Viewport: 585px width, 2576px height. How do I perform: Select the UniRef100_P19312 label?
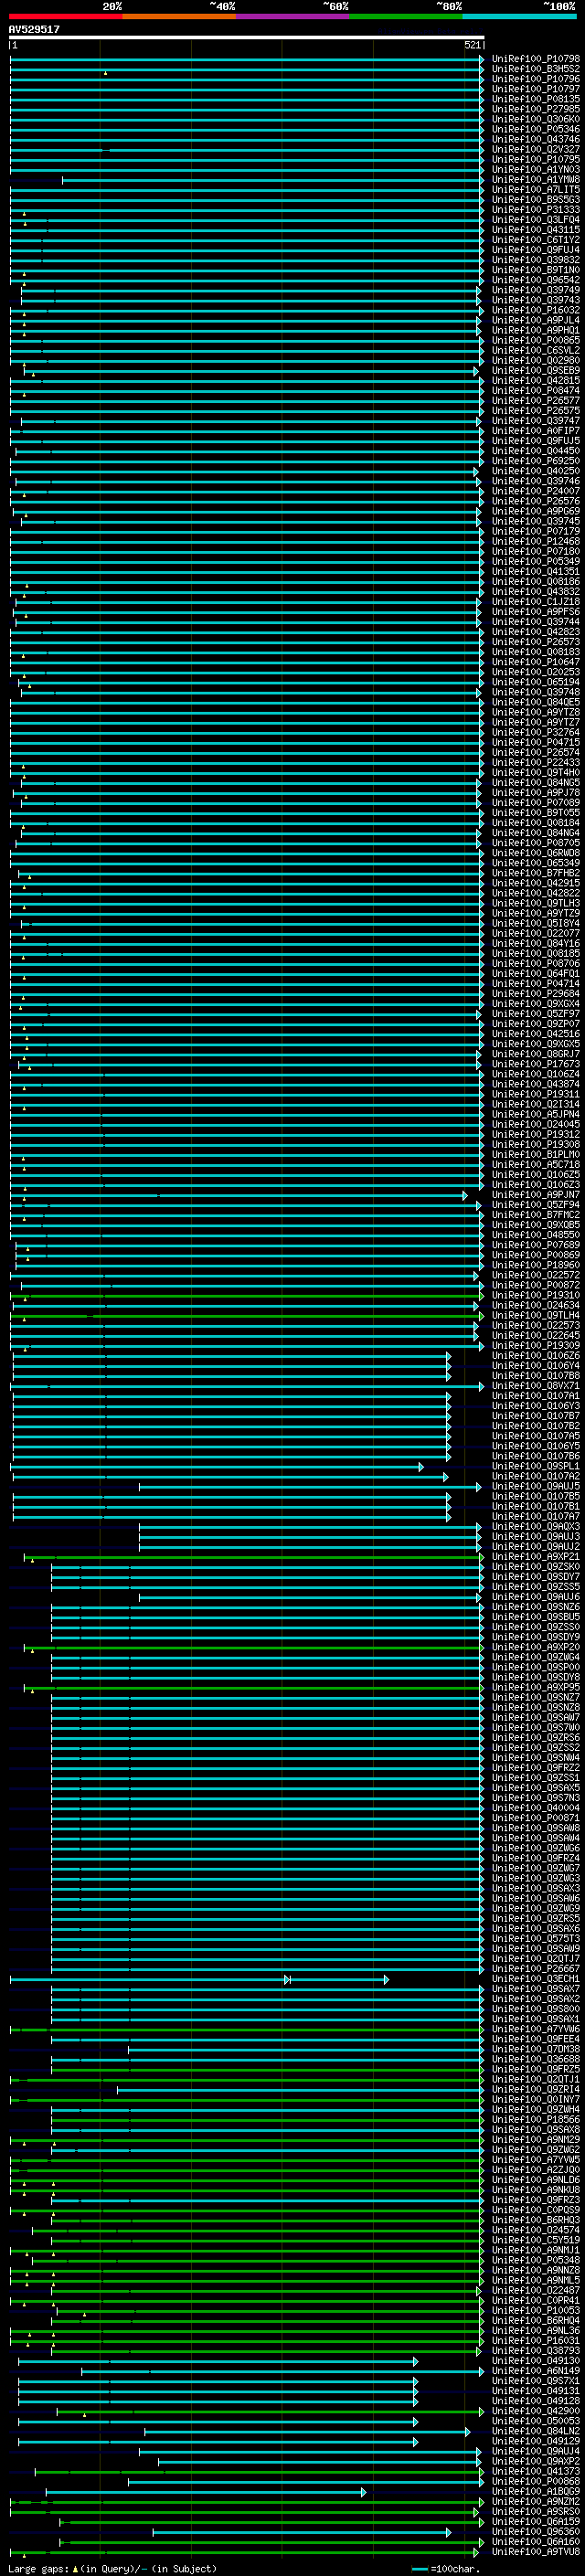point(536,1134)
